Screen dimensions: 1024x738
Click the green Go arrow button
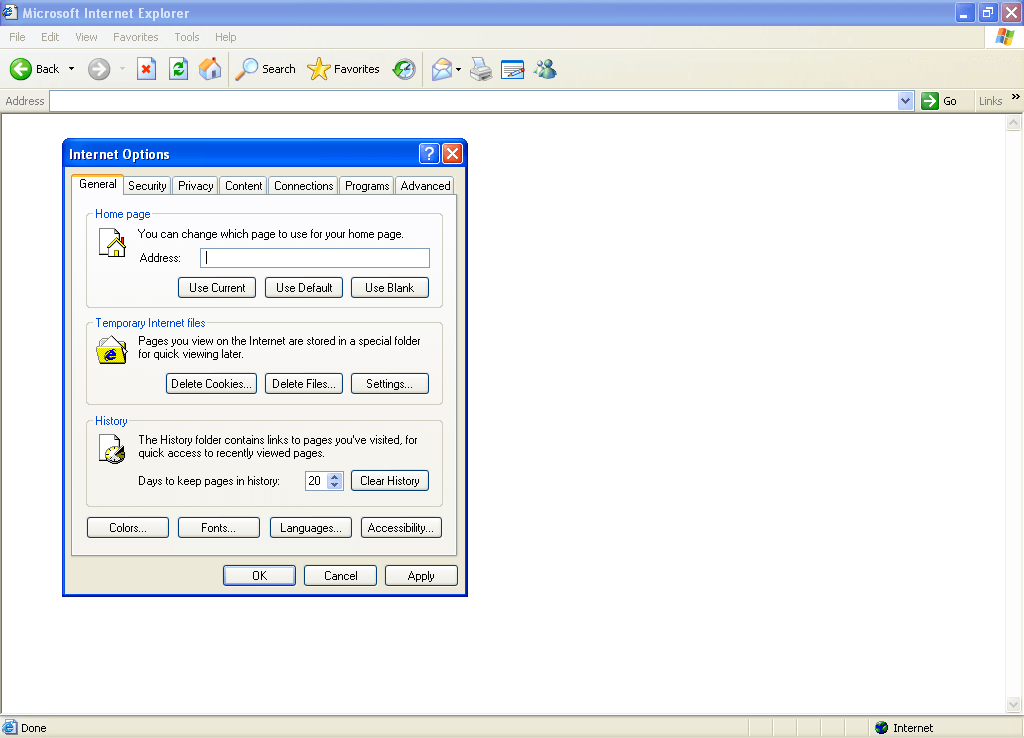click(929, 101)
